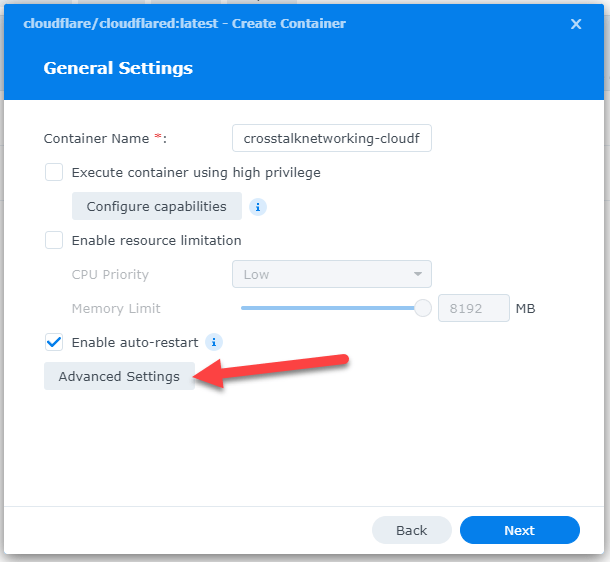The height and width of the screenshot is (562, 610).
Task: Focus the 8192 MB memory field
Action: pyautogui.click(x=473, y=308)
